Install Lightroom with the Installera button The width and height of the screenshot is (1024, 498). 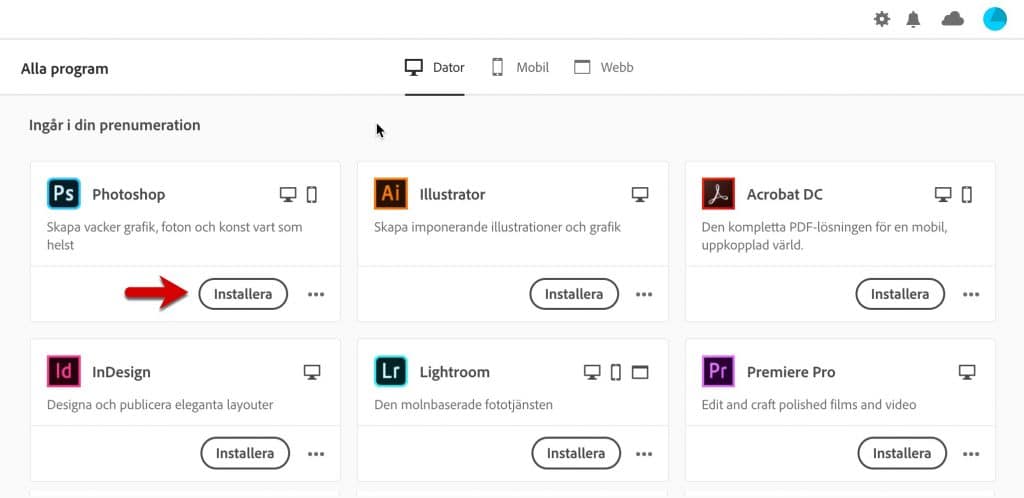[x=576, y=453]
